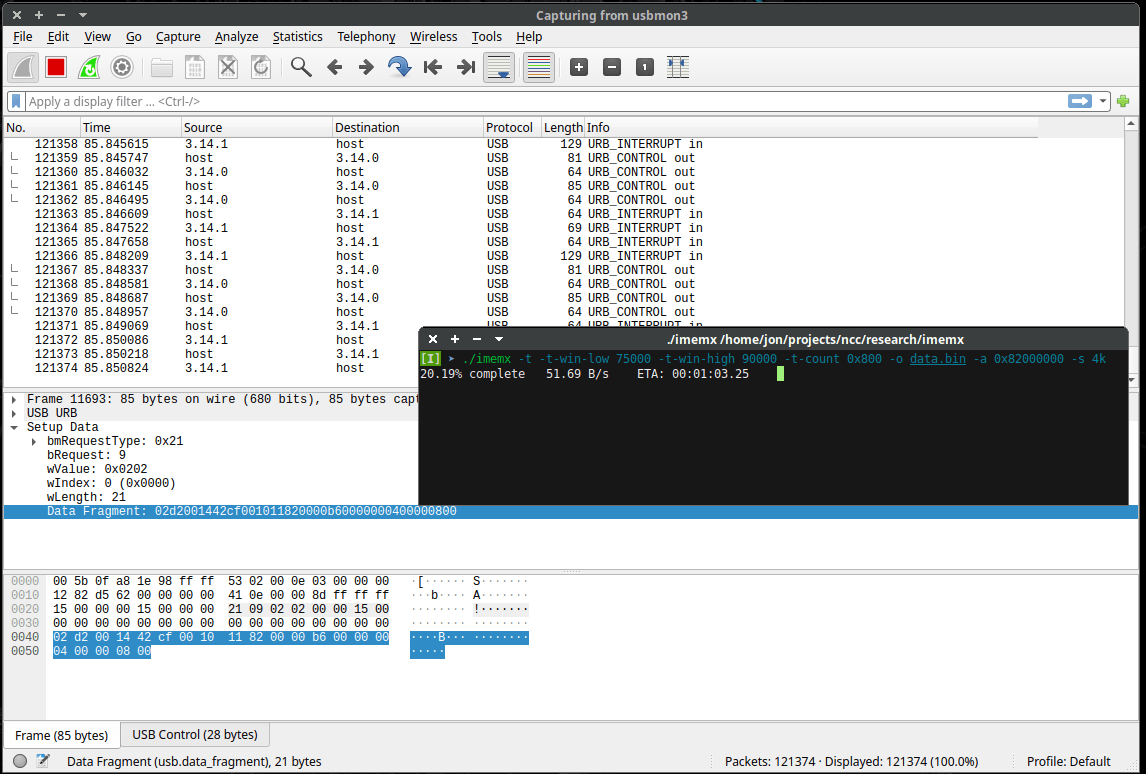Screen dimensions: 1146x774
Task: Switch to USB Control (28 bytes) tab
Action: tap(195, 735)
